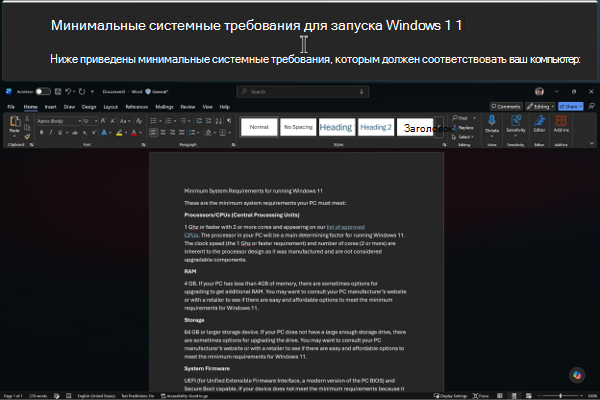Apply the No Spacing style
The height and width of the screenshot is (400, 600).
[298, 127]
